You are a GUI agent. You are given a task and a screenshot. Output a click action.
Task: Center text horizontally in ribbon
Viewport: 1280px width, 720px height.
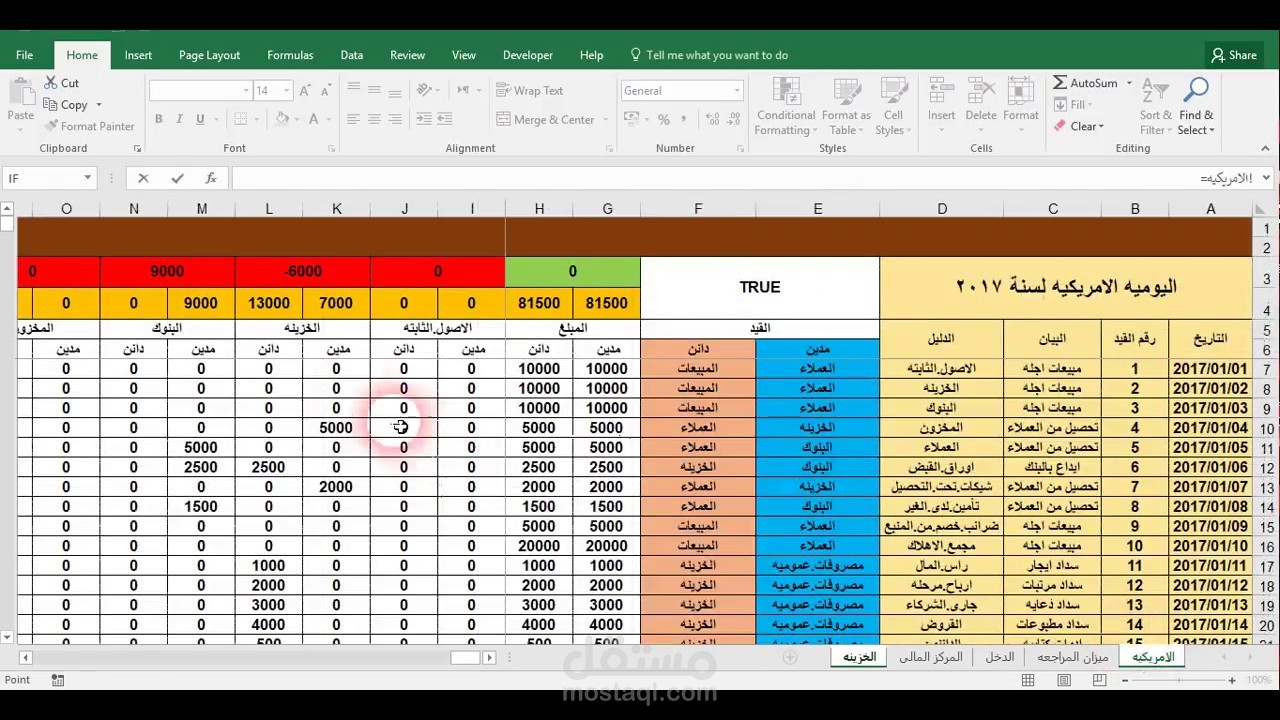374,119
